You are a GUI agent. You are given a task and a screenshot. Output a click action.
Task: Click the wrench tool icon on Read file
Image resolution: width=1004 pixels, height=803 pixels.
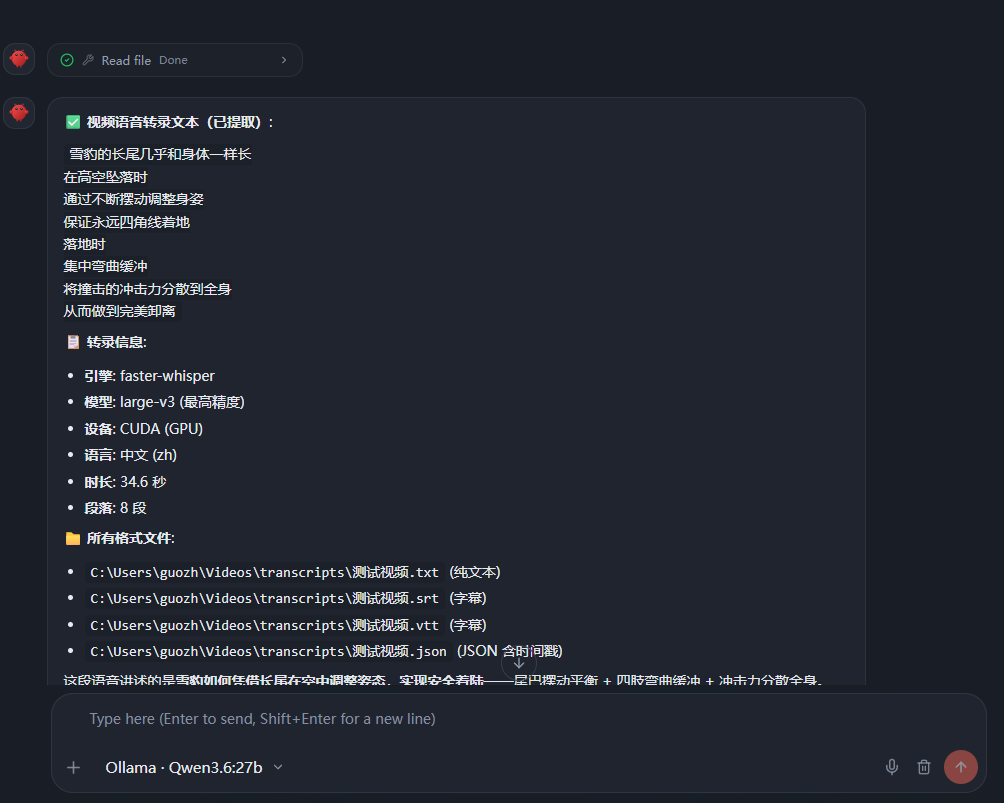click(88, 60)
